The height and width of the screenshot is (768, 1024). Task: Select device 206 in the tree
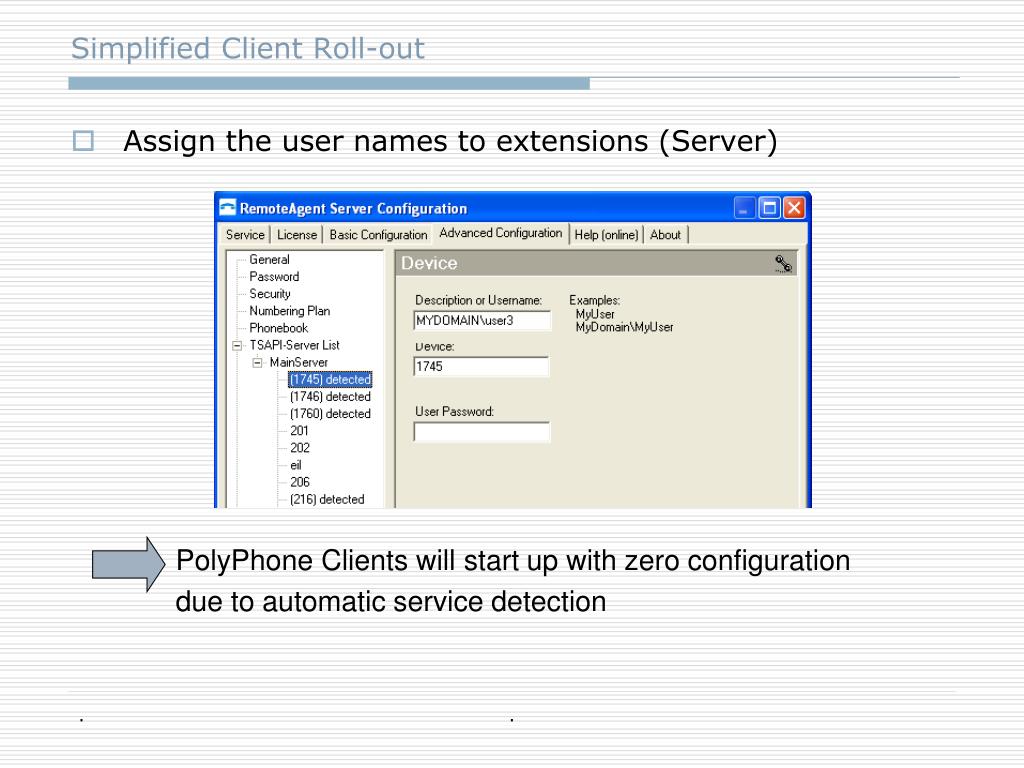(300, 482)
